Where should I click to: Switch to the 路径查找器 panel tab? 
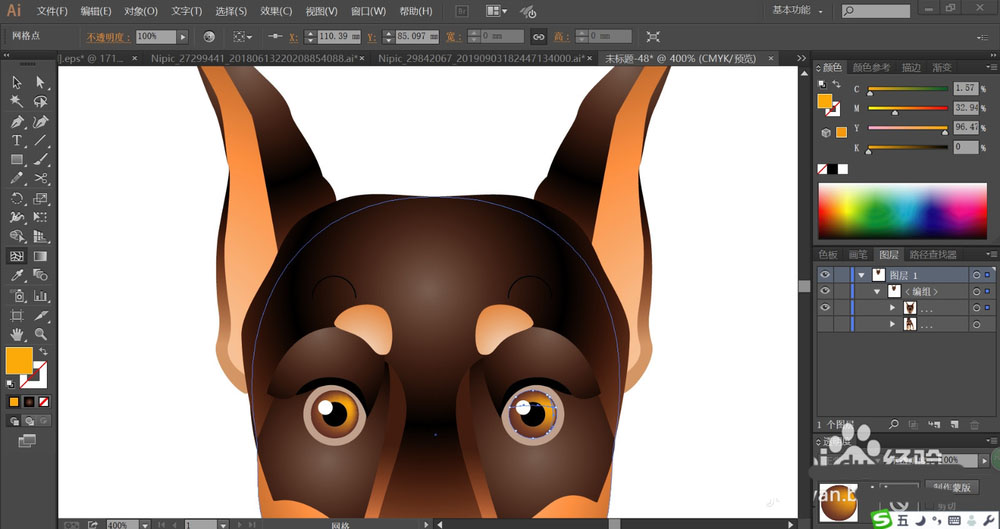coord(931,255)
